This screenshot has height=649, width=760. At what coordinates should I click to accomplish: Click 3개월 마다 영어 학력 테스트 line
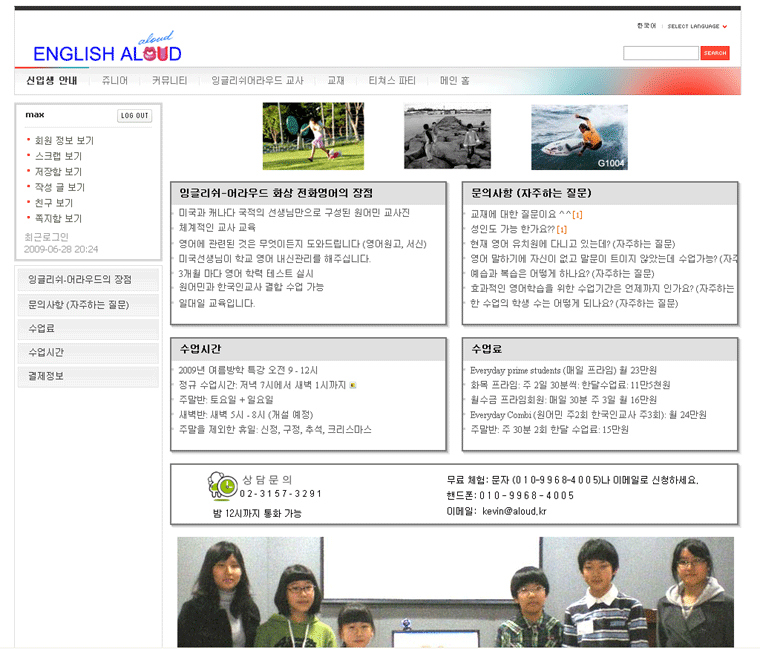pos(246,273)
